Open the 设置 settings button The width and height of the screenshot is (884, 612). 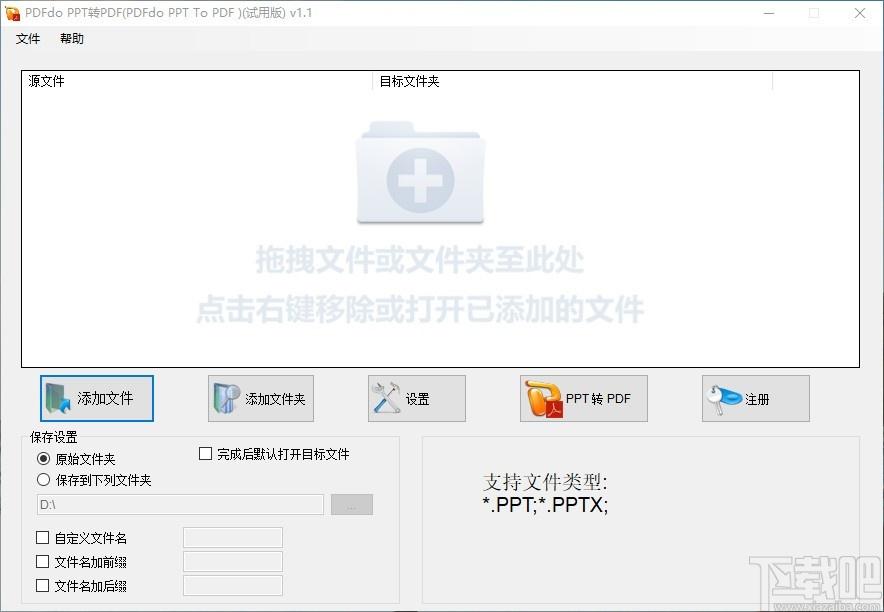coord(417,398)
